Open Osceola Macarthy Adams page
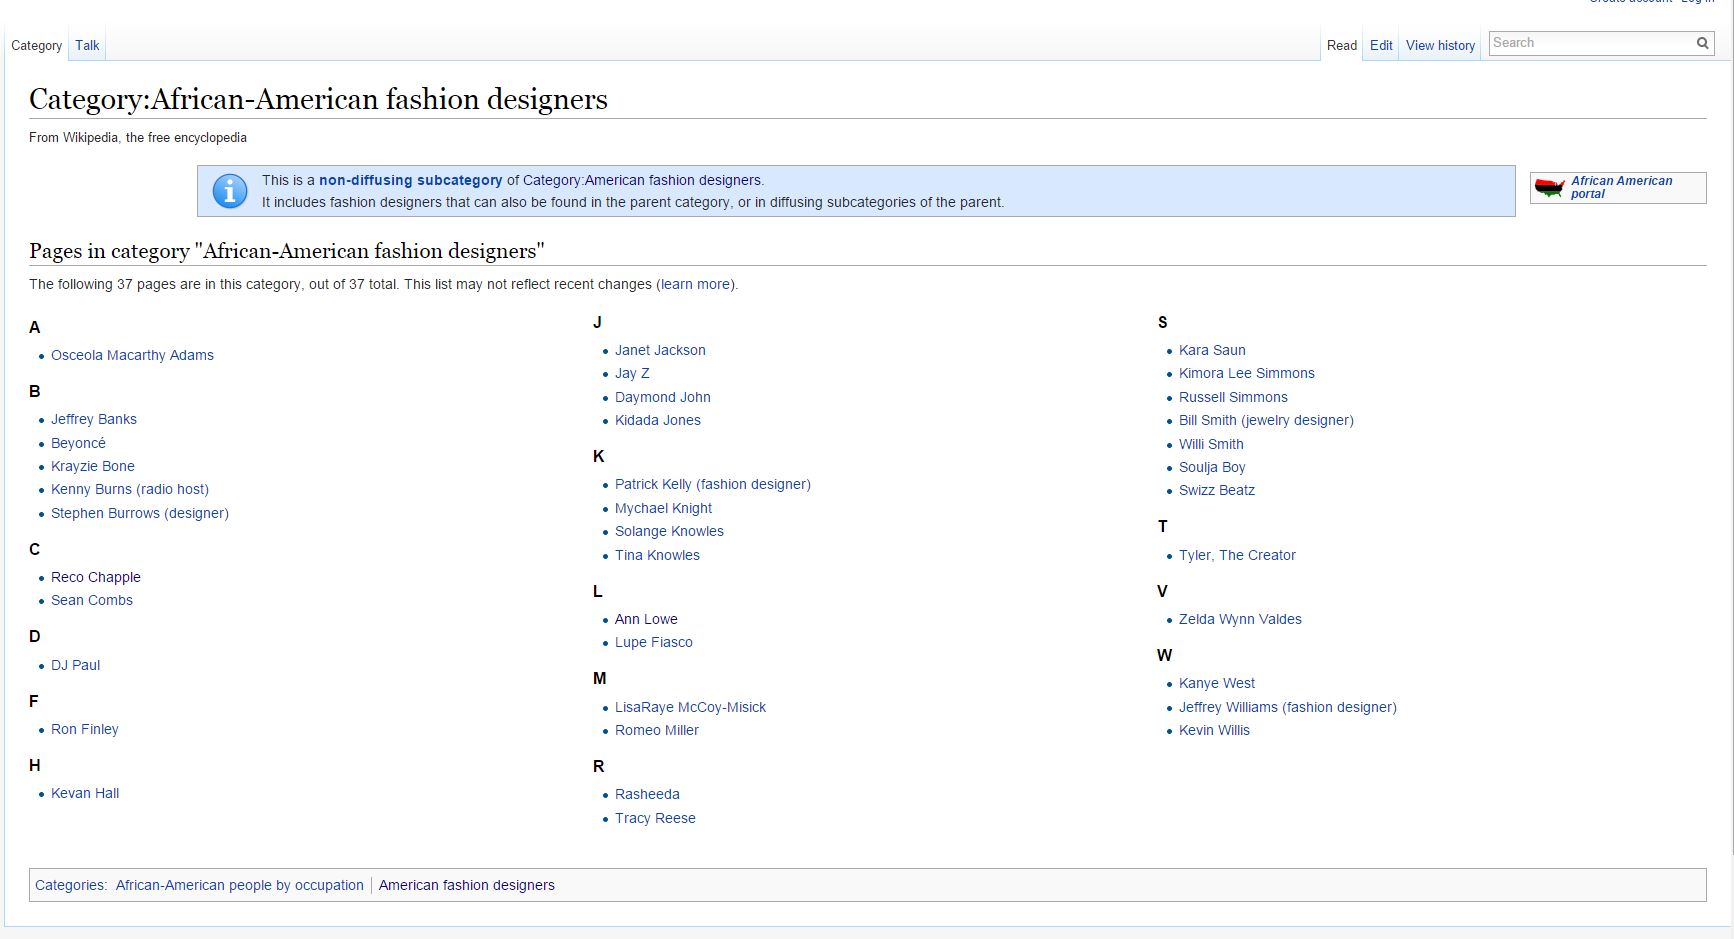The image size is (1734, 939). point(132,355)
